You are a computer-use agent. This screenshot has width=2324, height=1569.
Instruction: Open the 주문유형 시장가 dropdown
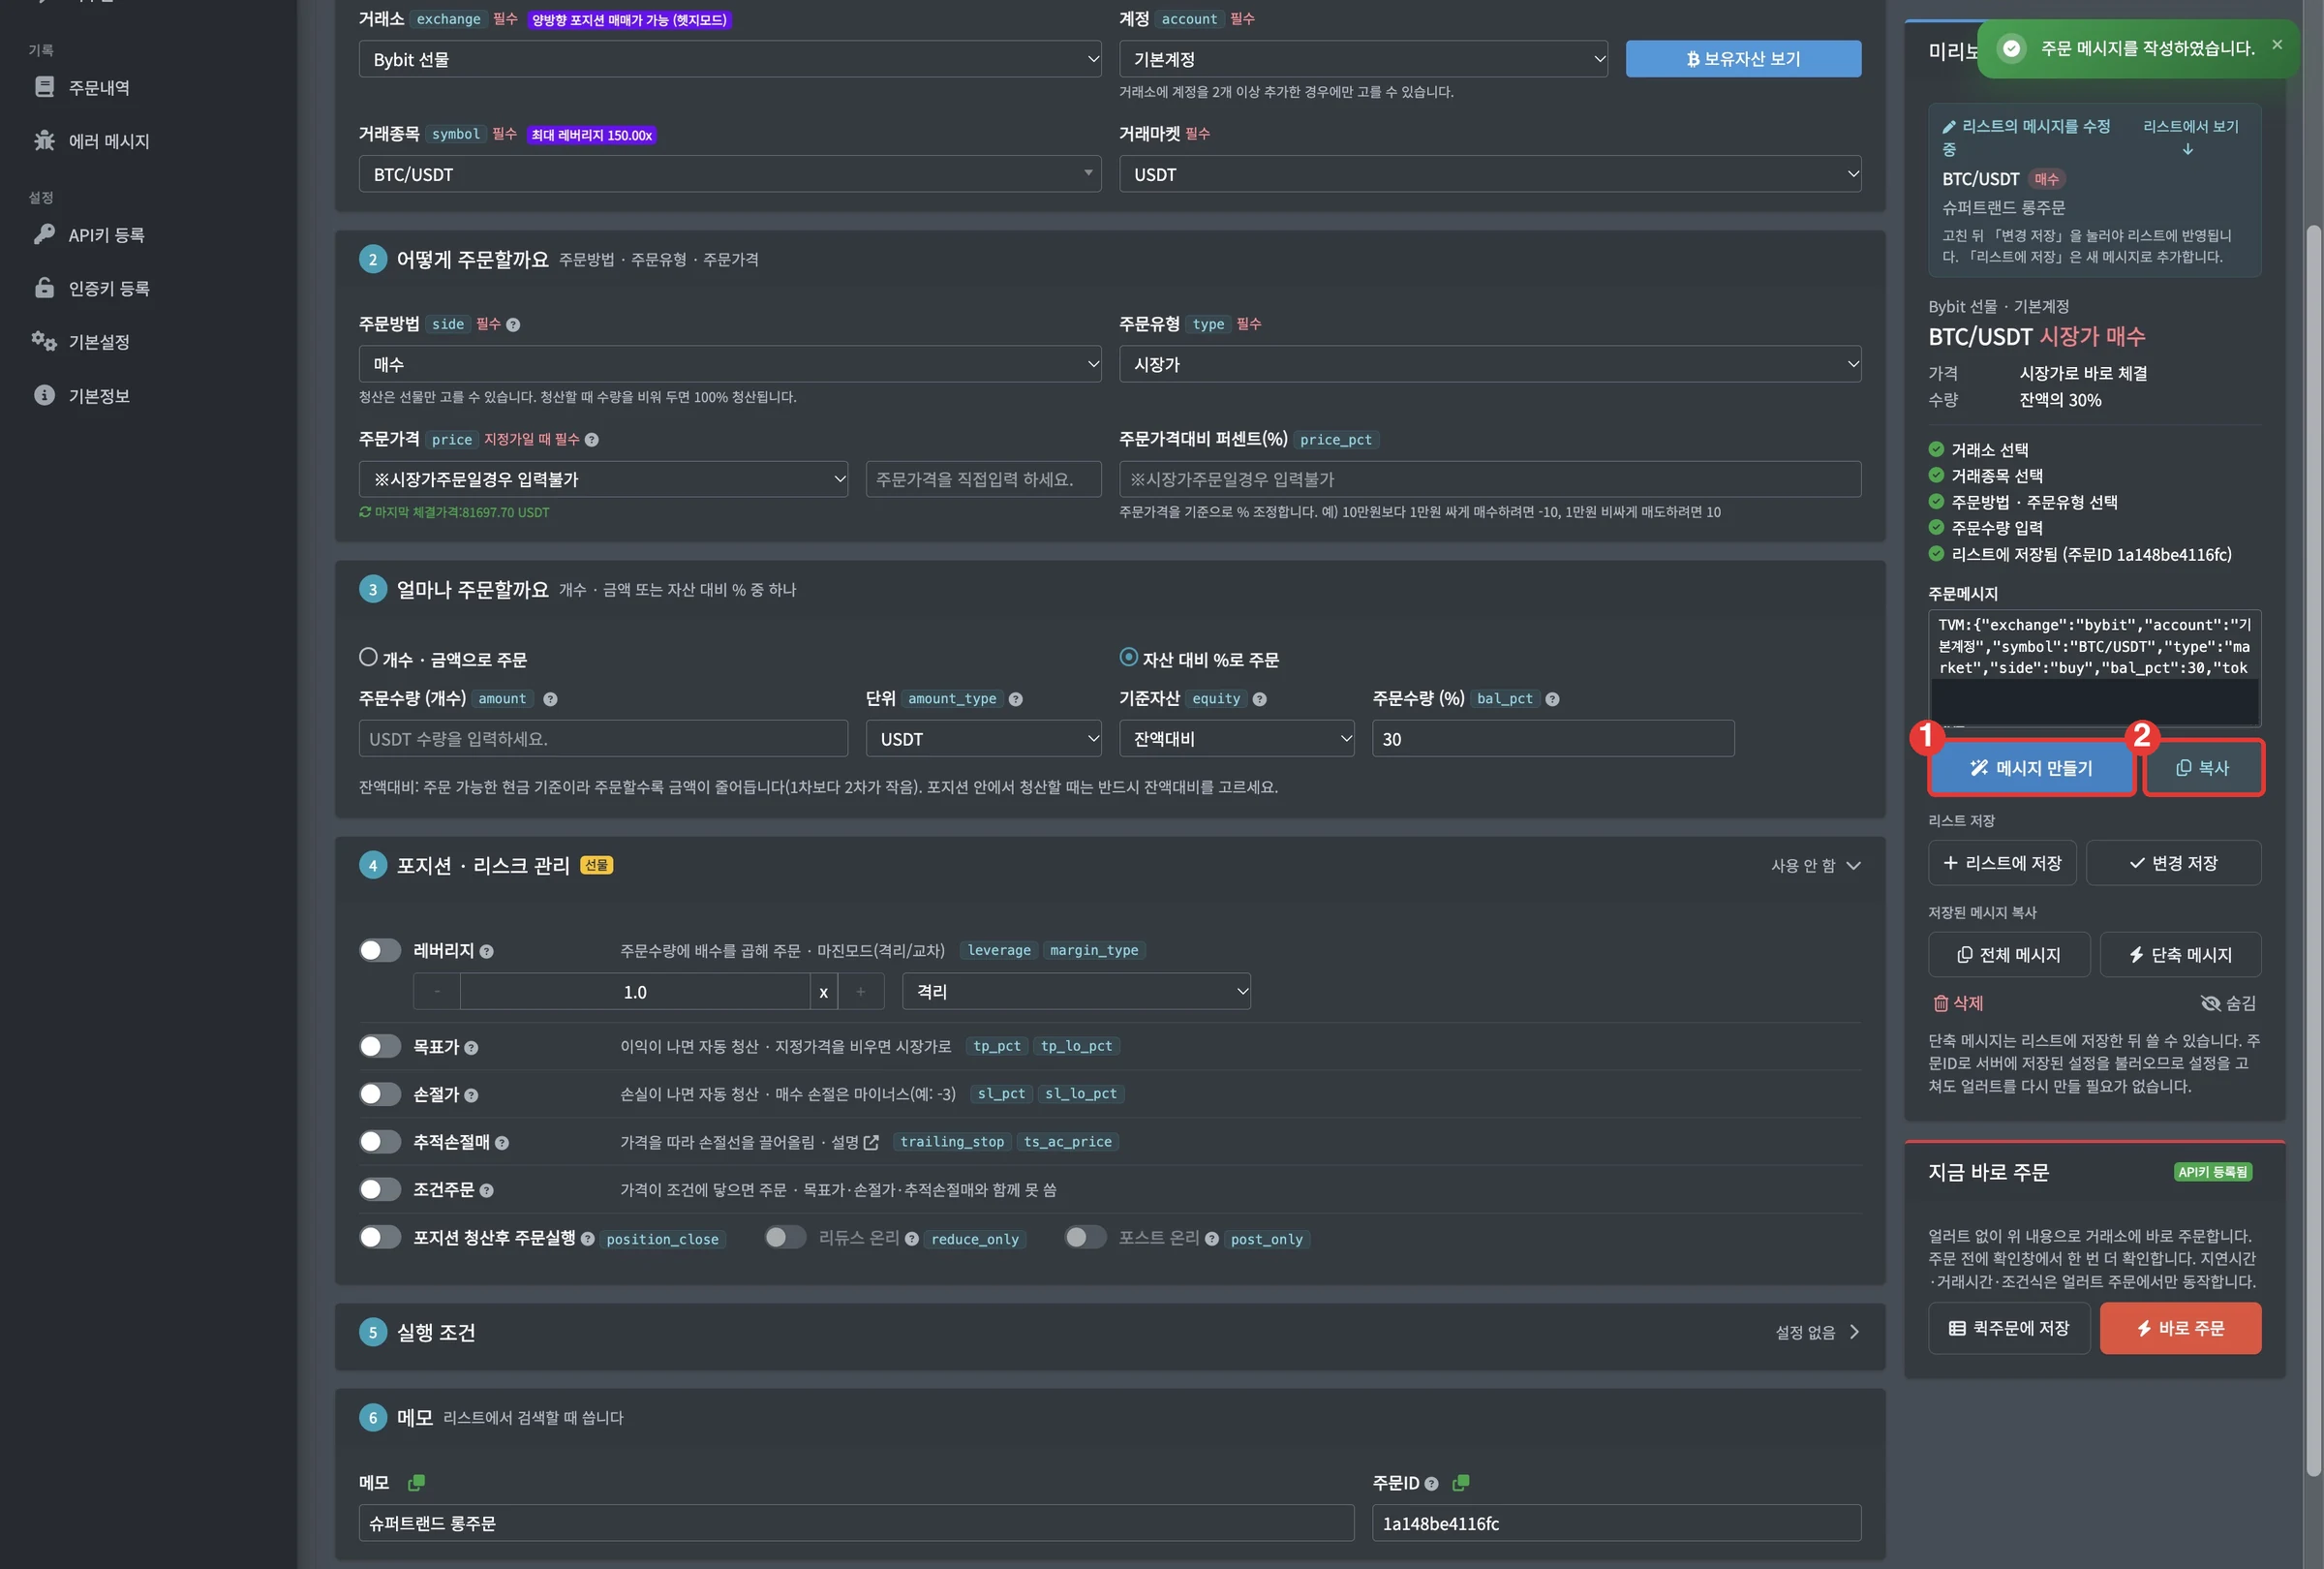(1489, 364)
